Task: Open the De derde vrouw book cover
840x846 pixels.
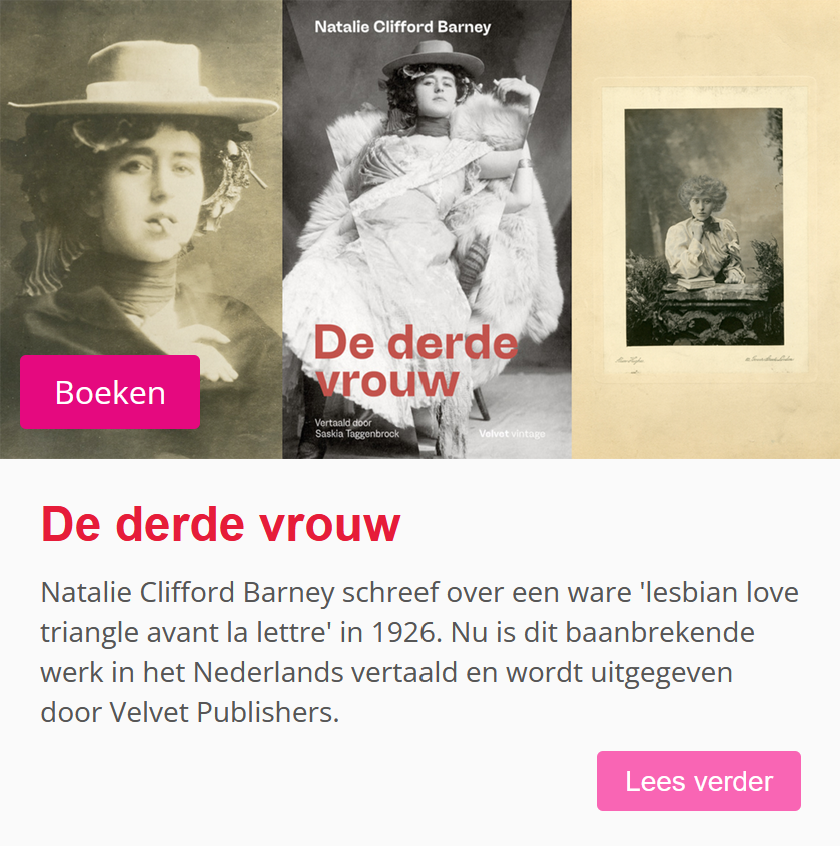Action: [x=427, y=229]
